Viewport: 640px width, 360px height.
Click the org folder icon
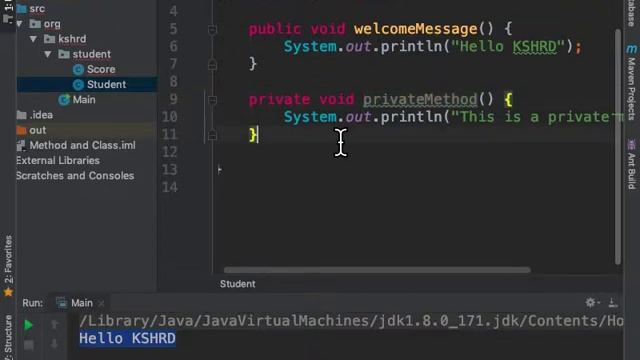[x=36, y=24]
